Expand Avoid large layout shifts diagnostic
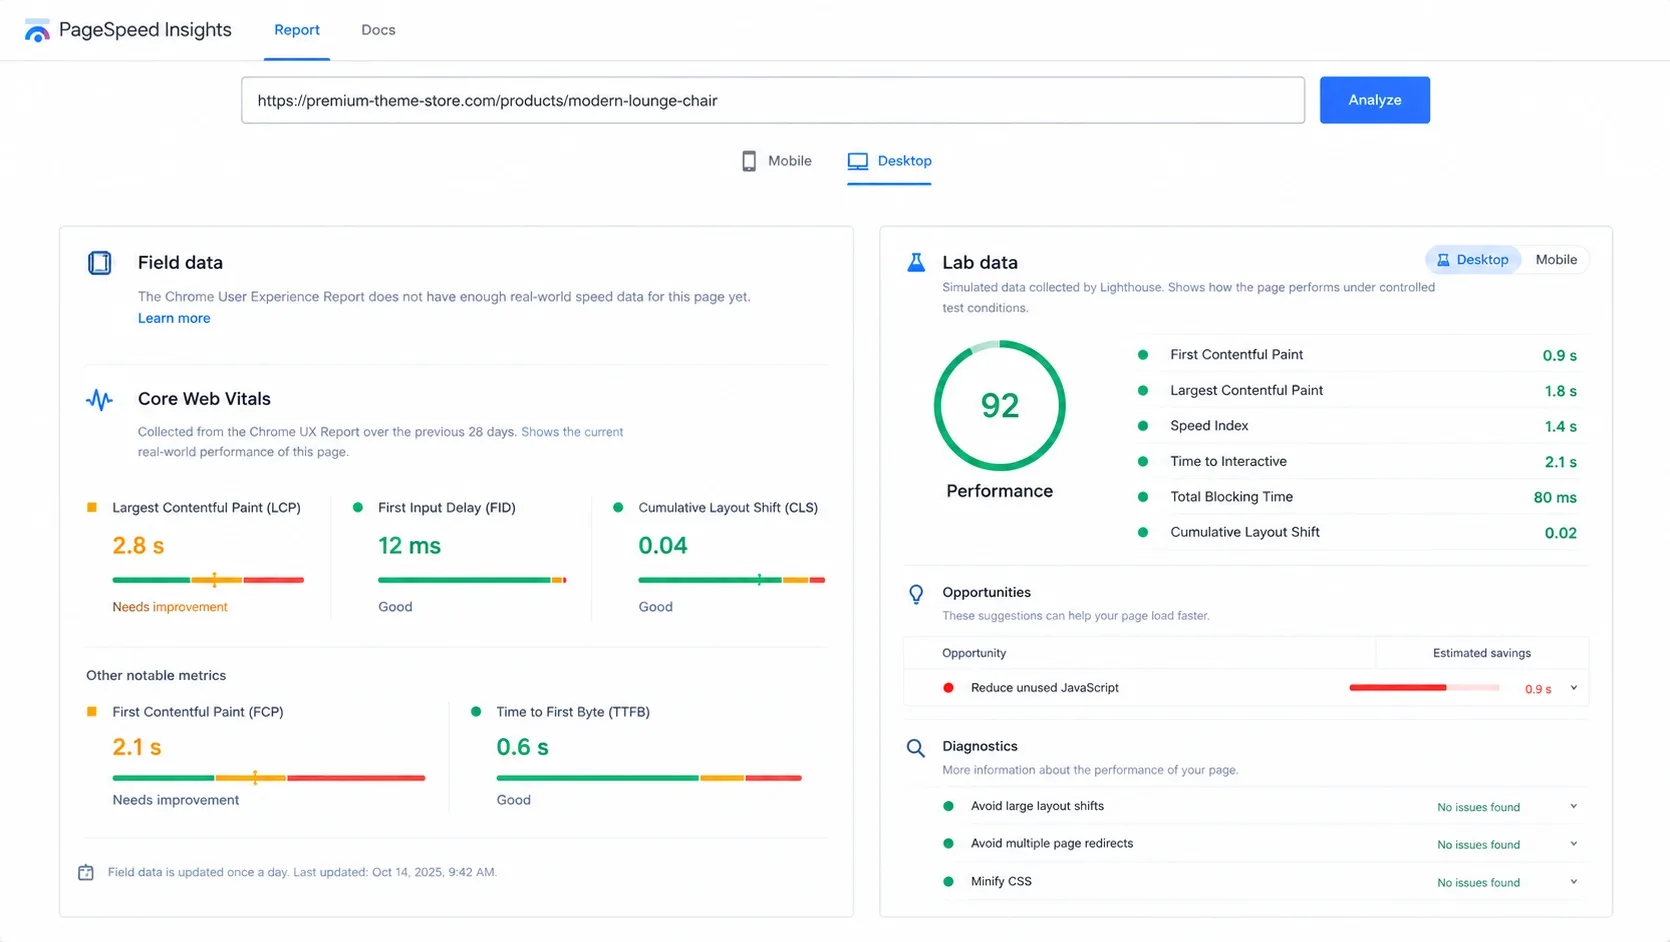Viewport: 1670px width, 942px height. tap(1574, 806)
